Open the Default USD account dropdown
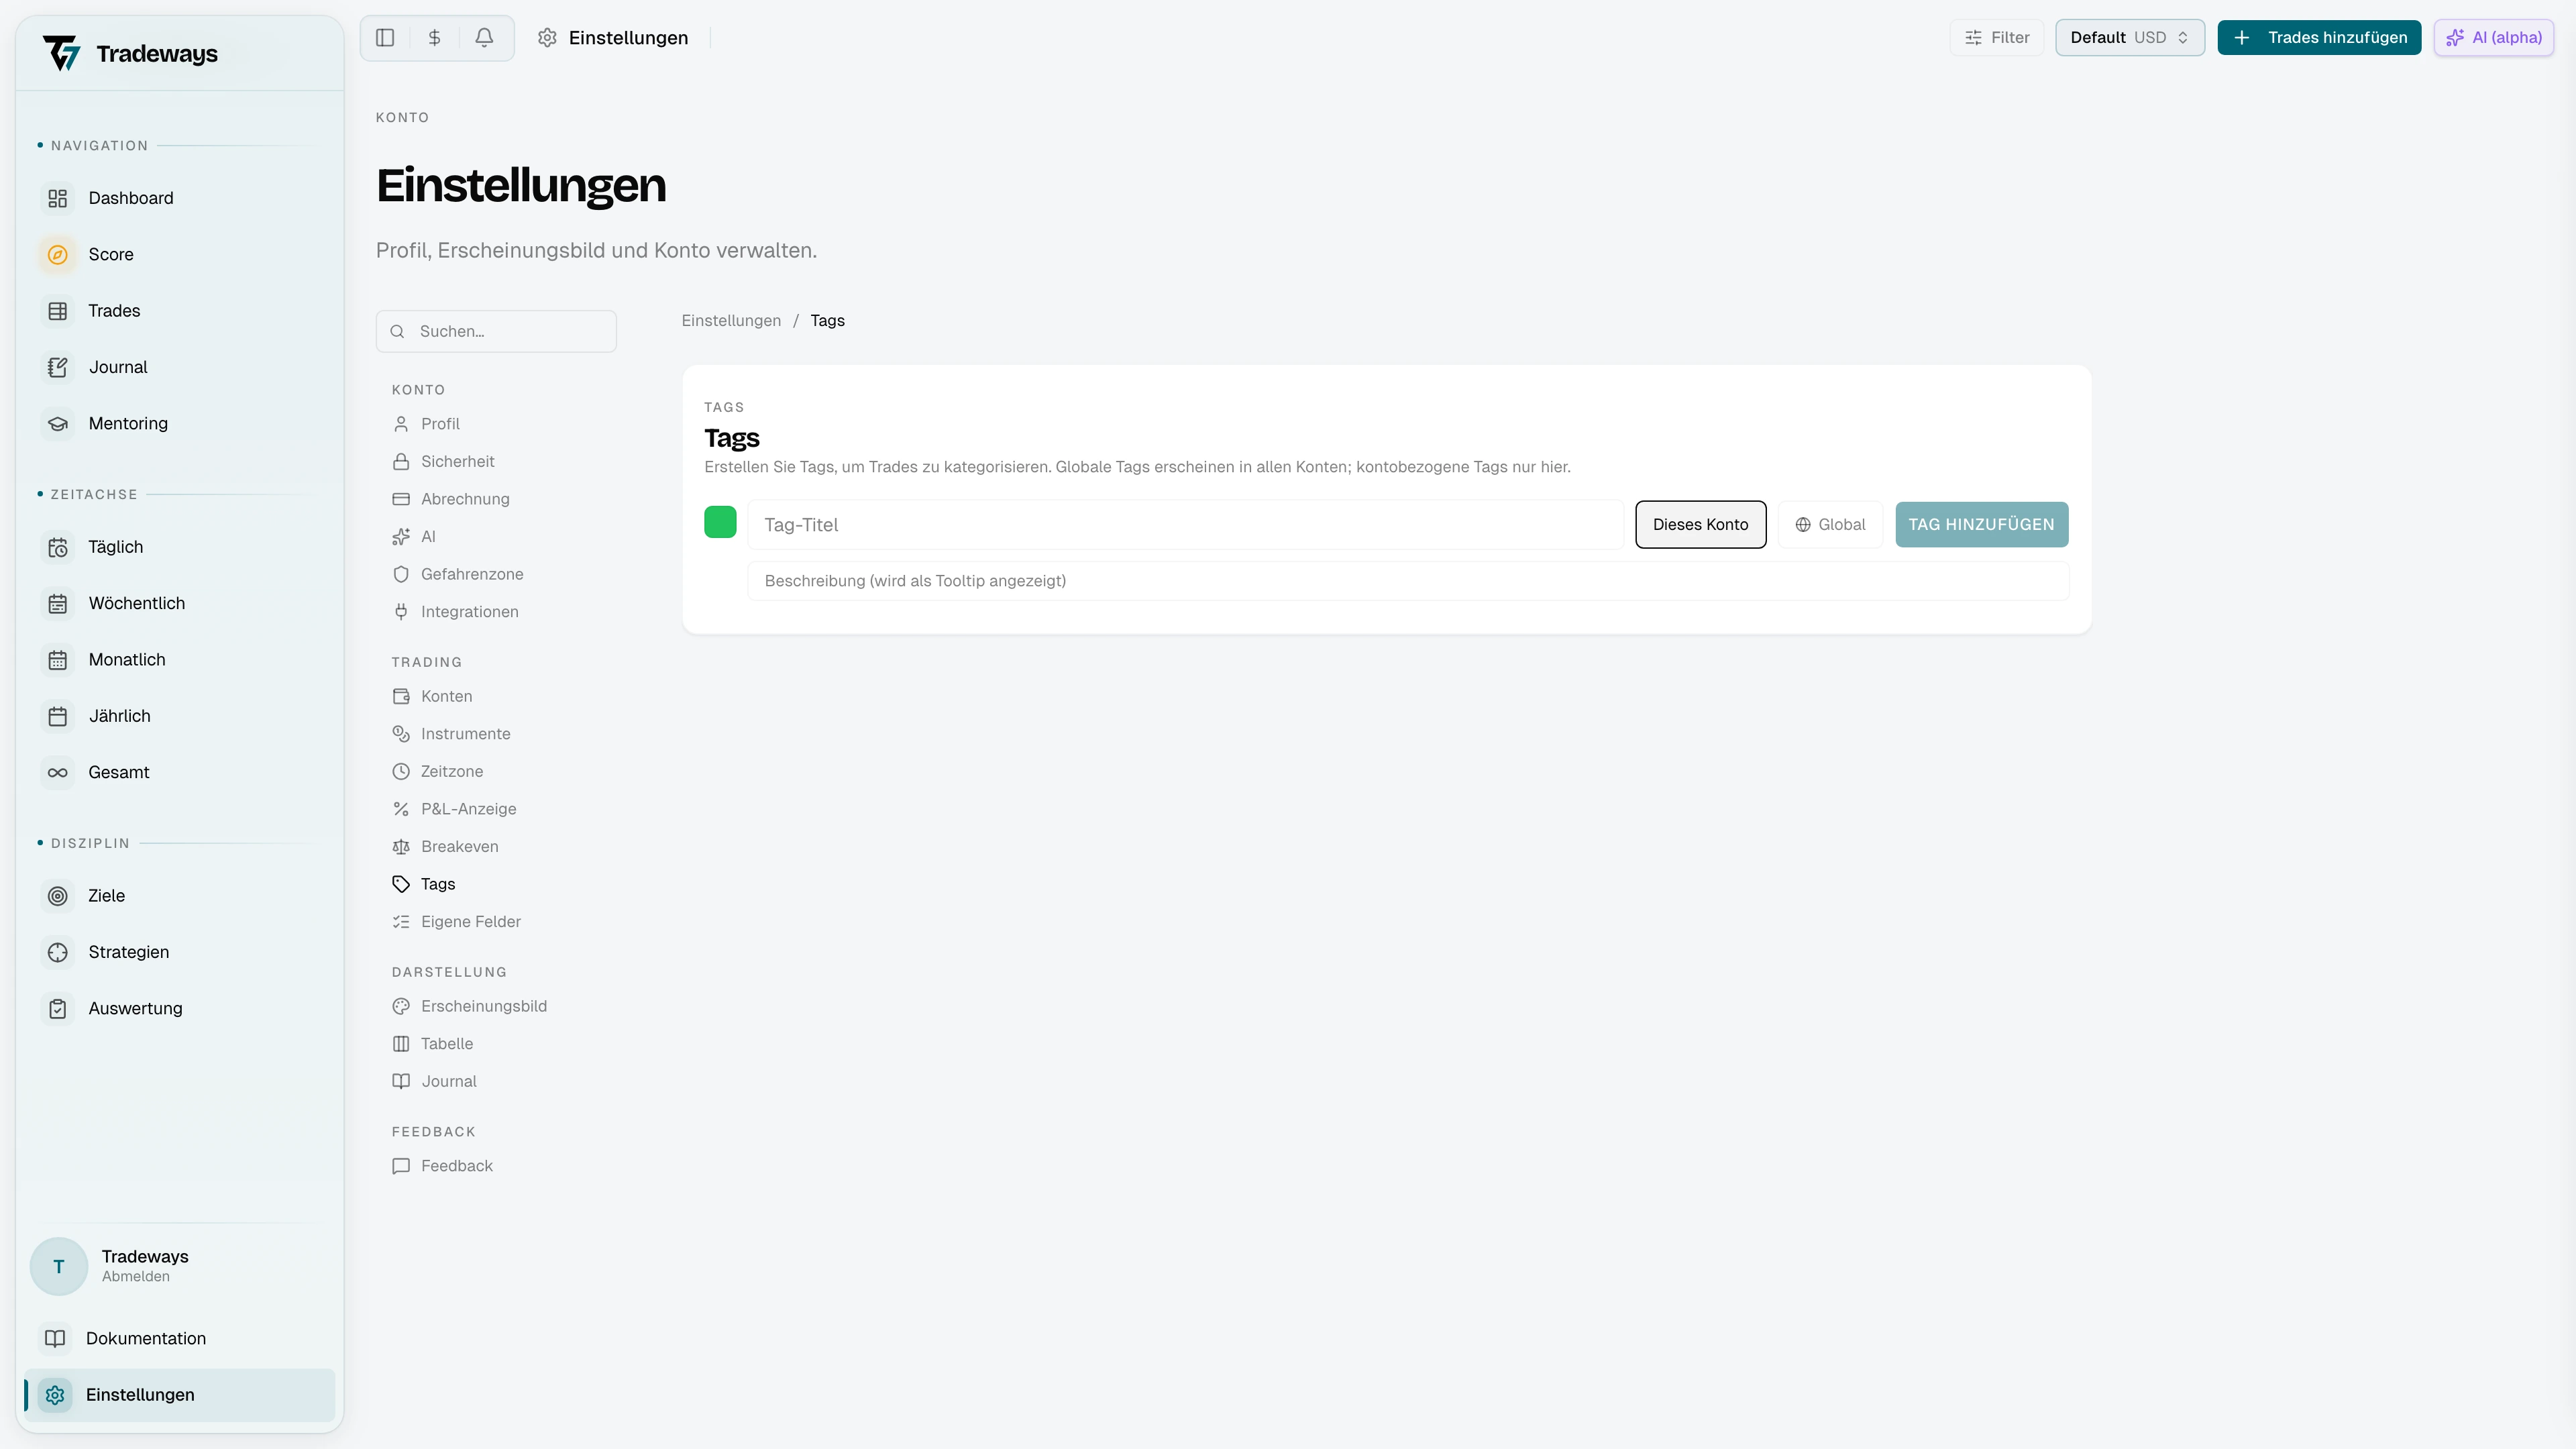The width and height of the screenshot is (2576, 1449). [2130, 38]
